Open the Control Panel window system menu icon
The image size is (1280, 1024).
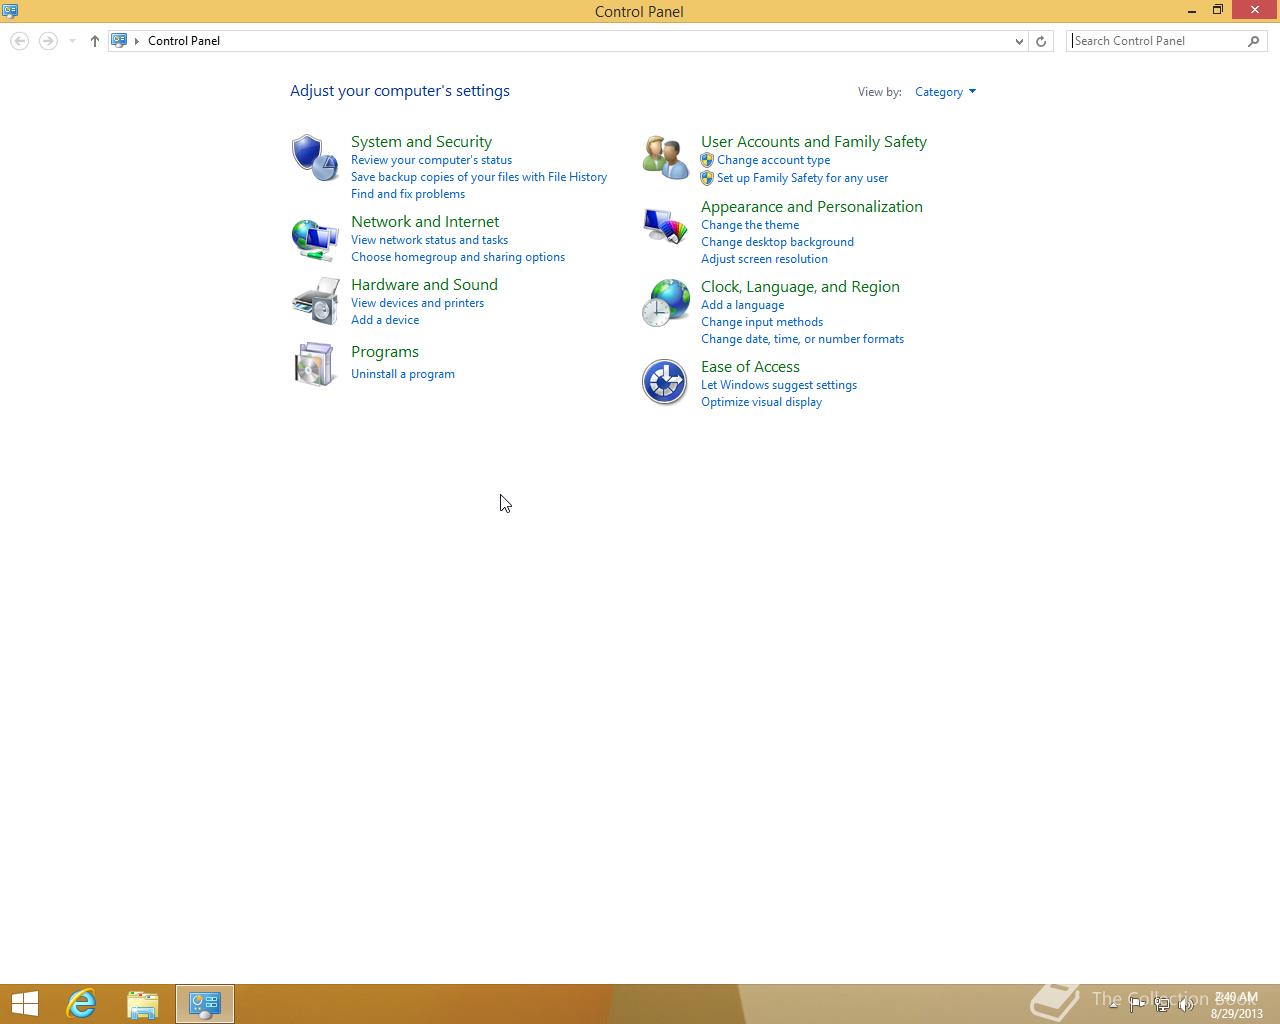point(10,11)
